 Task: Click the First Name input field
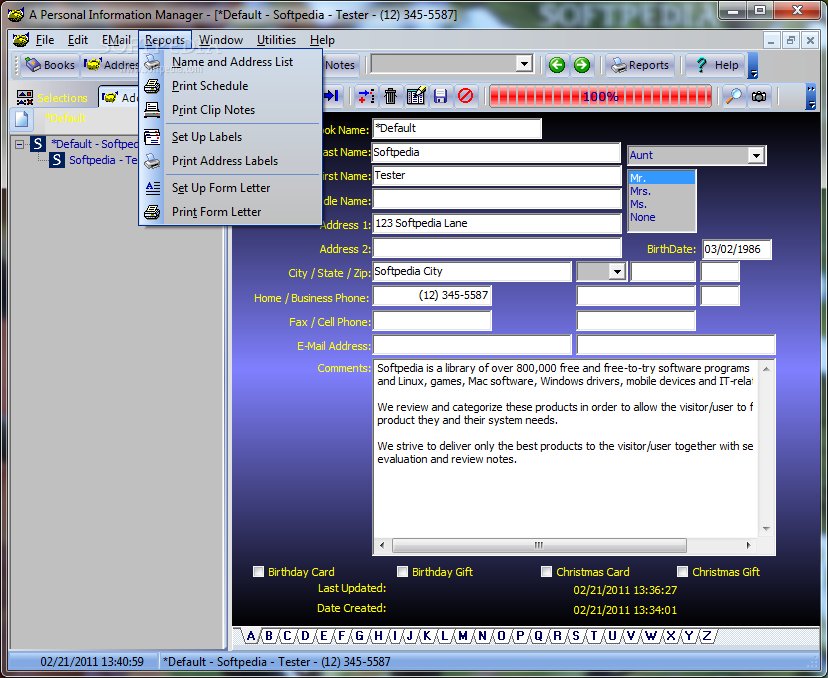(496, 176)
